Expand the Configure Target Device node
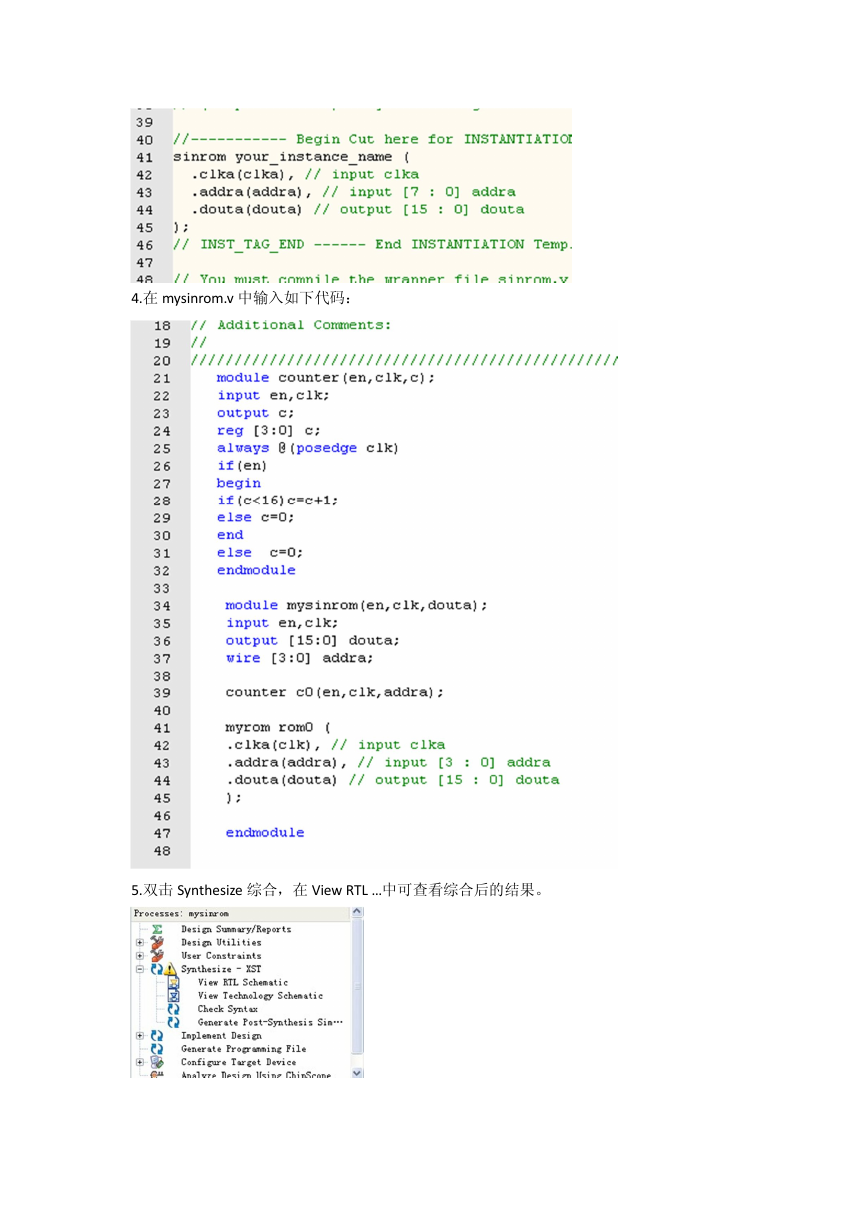 pos(139,1062)
